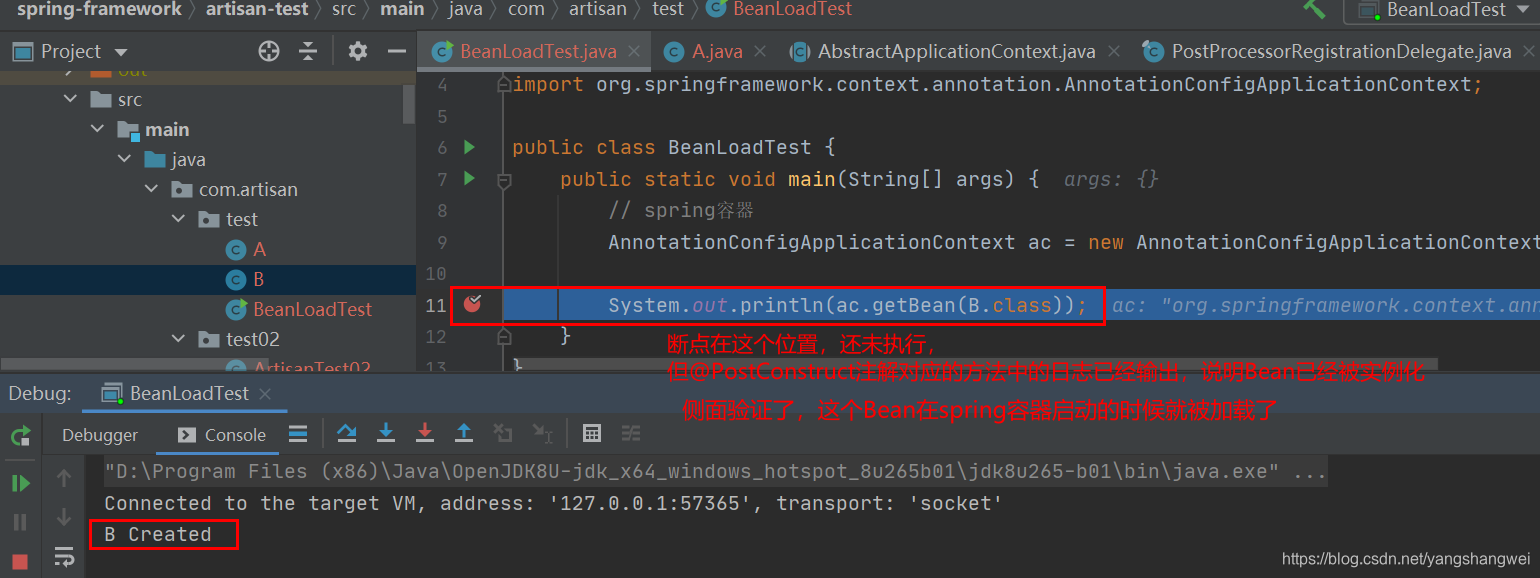Toggle soft-wrap in the console
Image resolution: width=1540 pixels, height=578 pixels.
click(64, 556)
